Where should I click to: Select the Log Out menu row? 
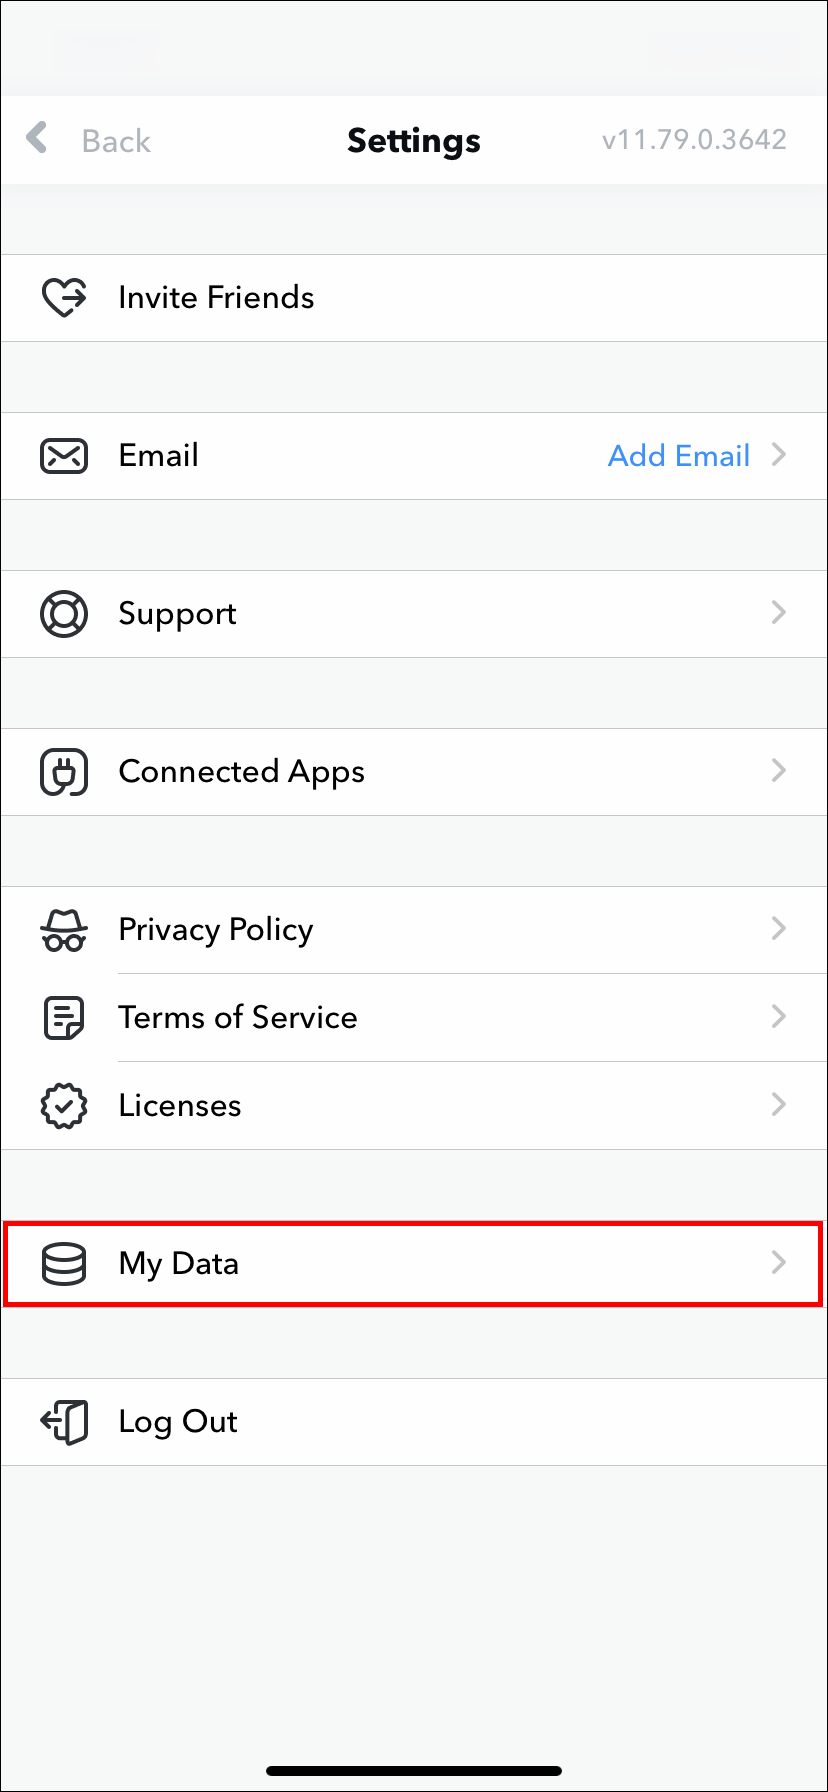point(414,1422)
